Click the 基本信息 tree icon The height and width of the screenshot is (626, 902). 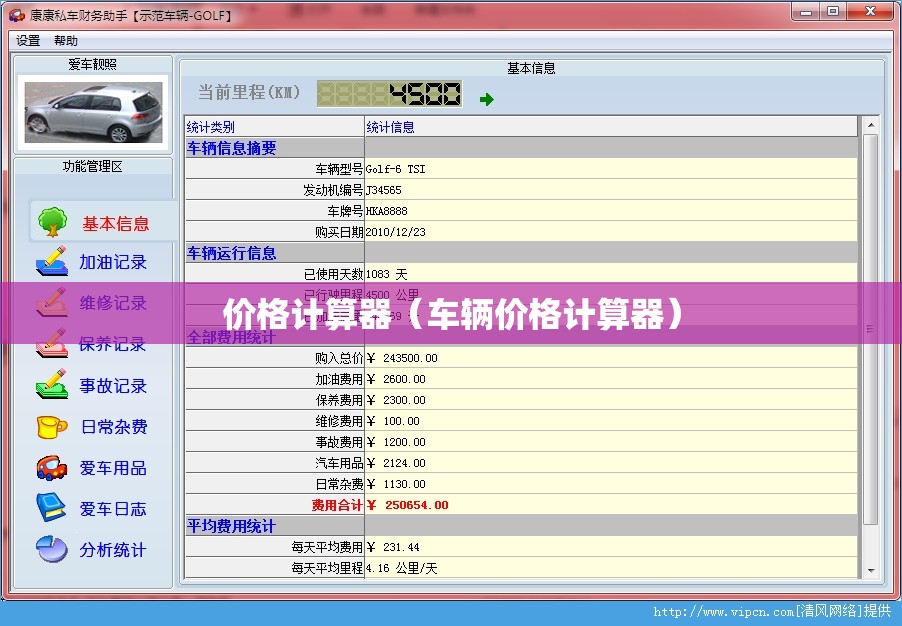pyautogui.click(x=52, y=222)
